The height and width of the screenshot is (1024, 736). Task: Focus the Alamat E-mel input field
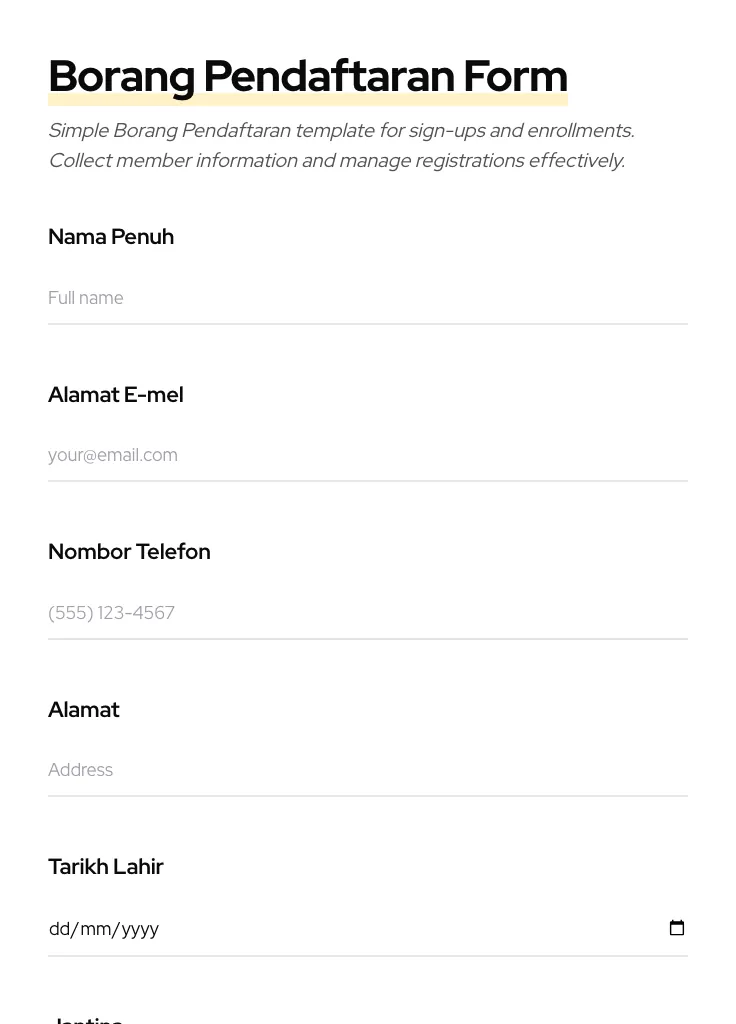(x=367, y=455)
